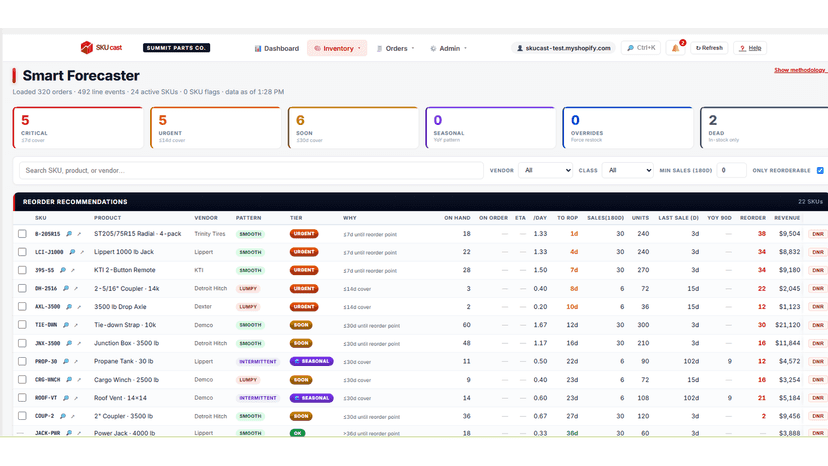The width and height of the screenshot is (828, 466).
Task: Select checkbox for 3500 lb Drop Axle row
Action: tap(22, 306)
